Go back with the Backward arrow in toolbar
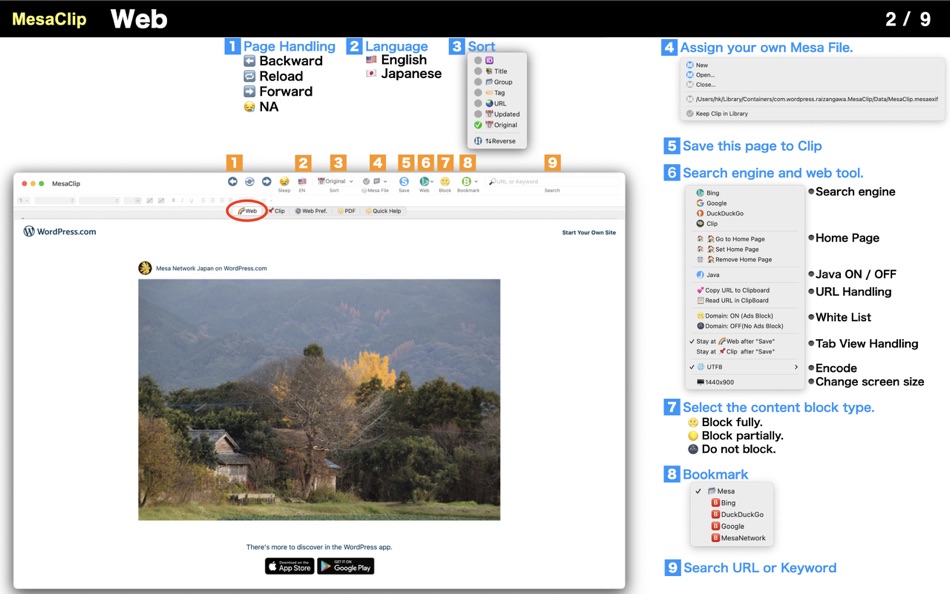Image resolution: width=950 pixels, height=594 pixels. [x=233, y=181]
